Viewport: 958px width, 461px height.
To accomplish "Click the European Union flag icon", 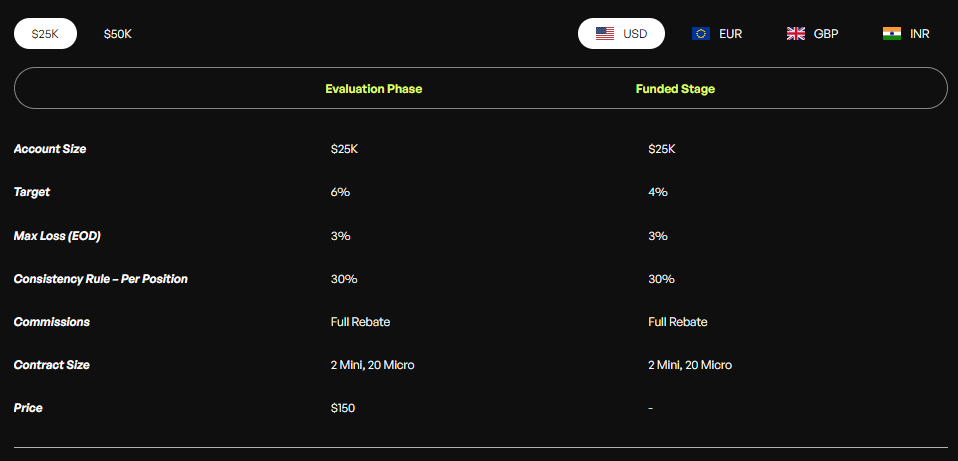I will pos(701,33).
